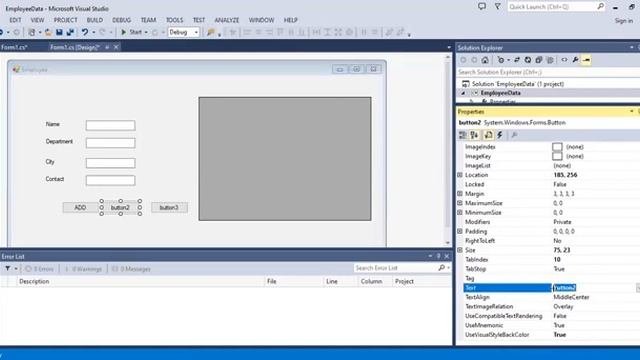Screen dimensions: 640x360
Task: Click the Search Error List field
Action: [x=395, y=268]
